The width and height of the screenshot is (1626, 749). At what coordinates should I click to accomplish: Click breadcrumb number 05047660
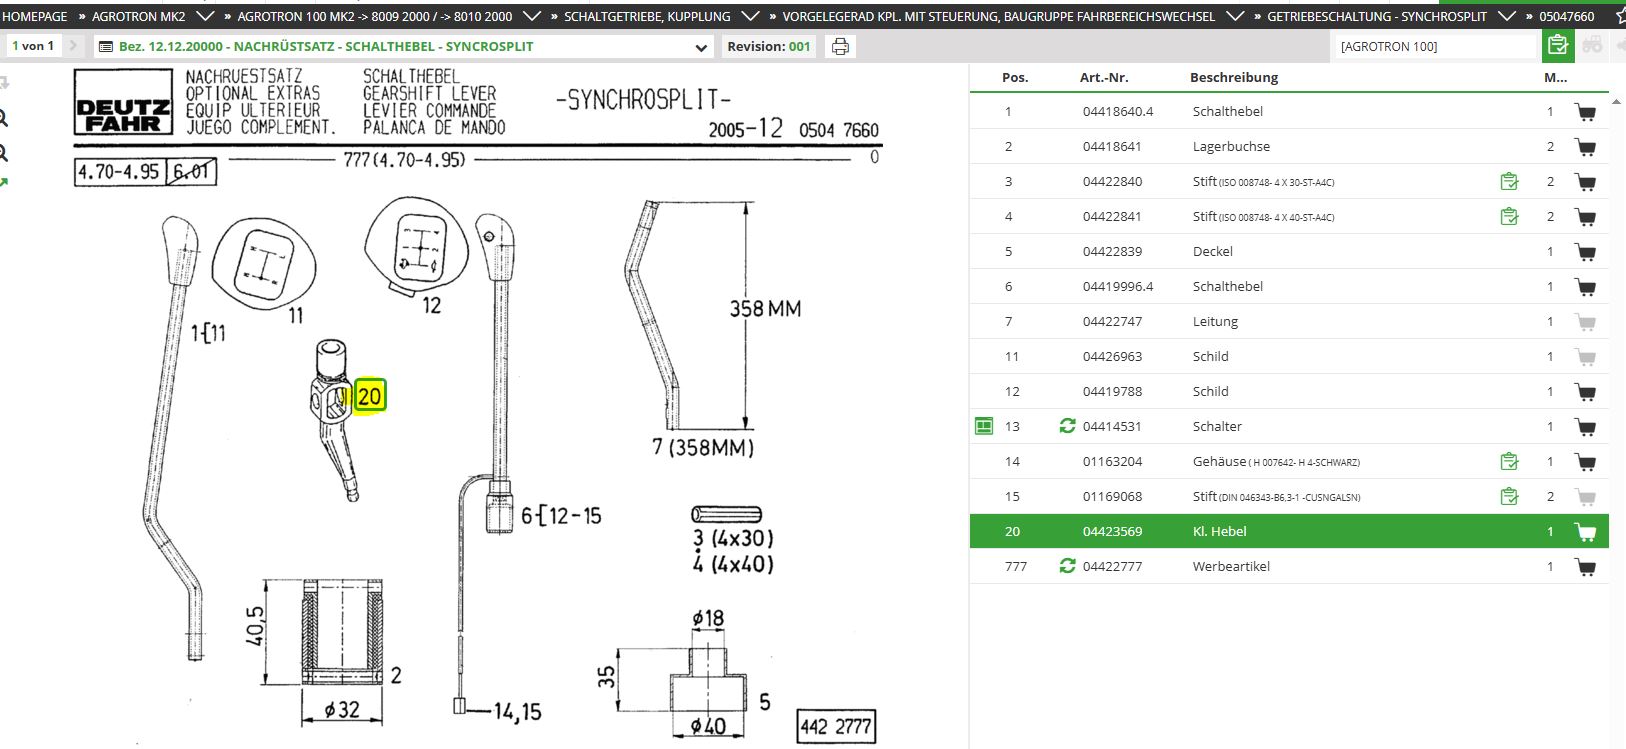pos(1567,16)
